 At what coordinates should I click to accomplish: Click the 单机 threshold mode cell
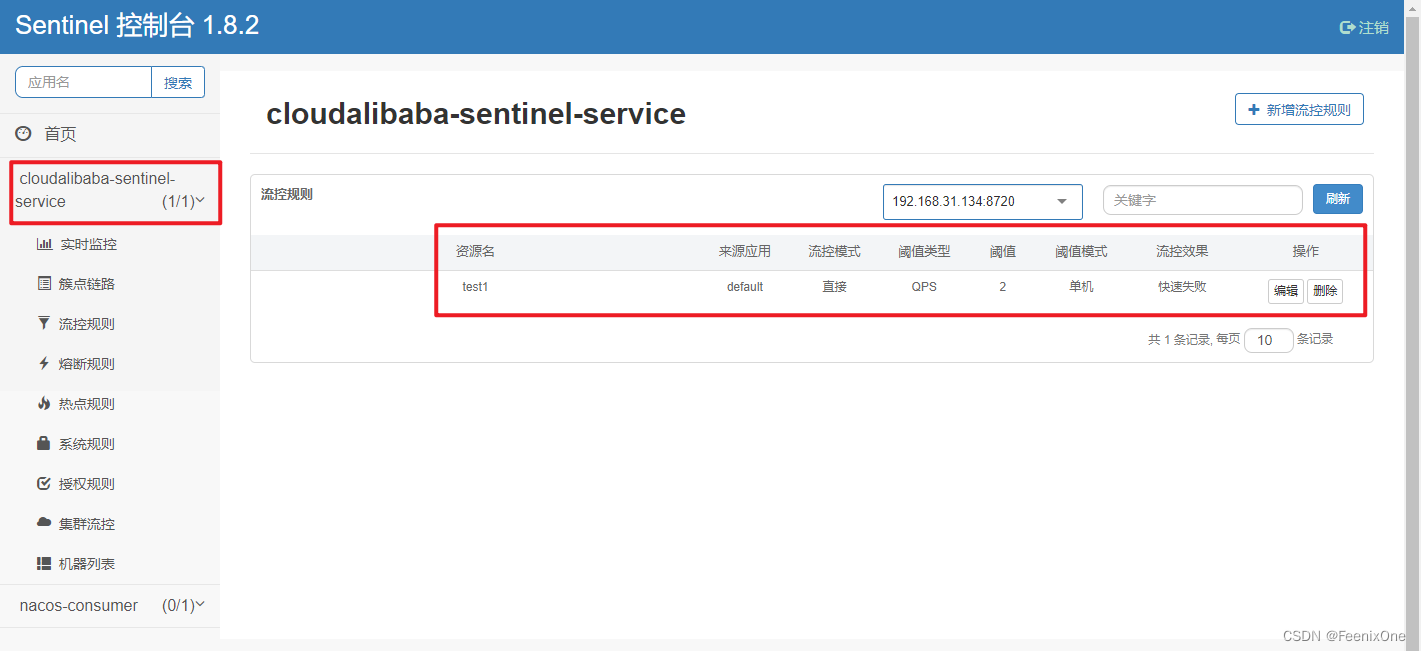tap(1081, 287)
